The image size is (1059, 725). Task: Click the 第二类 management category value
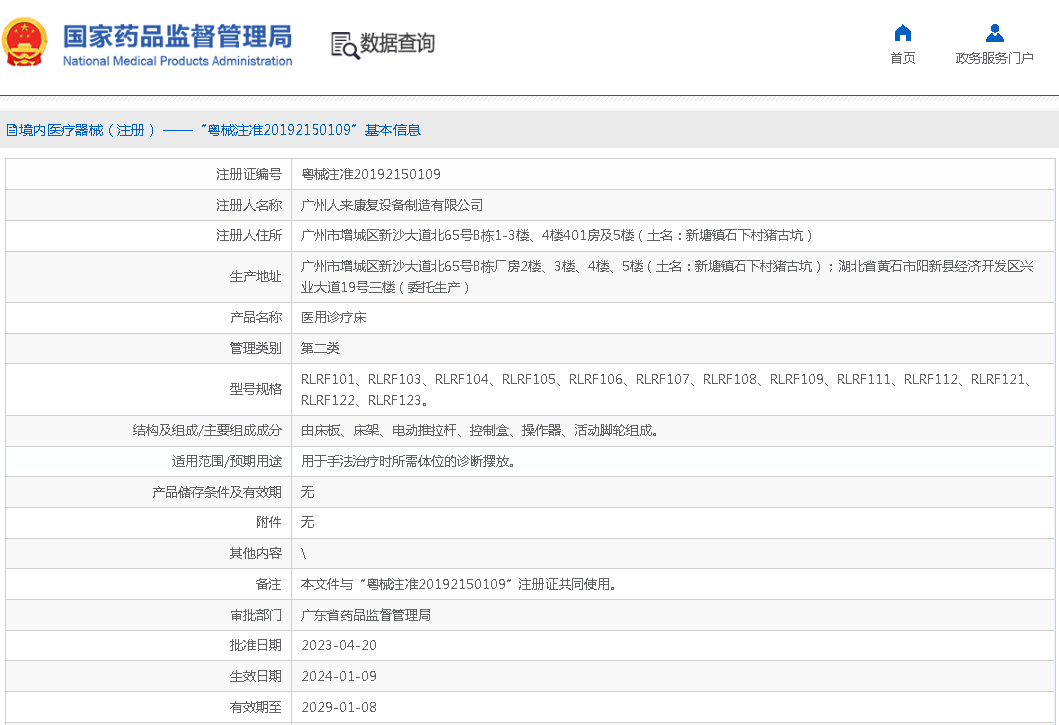[321, 348]
